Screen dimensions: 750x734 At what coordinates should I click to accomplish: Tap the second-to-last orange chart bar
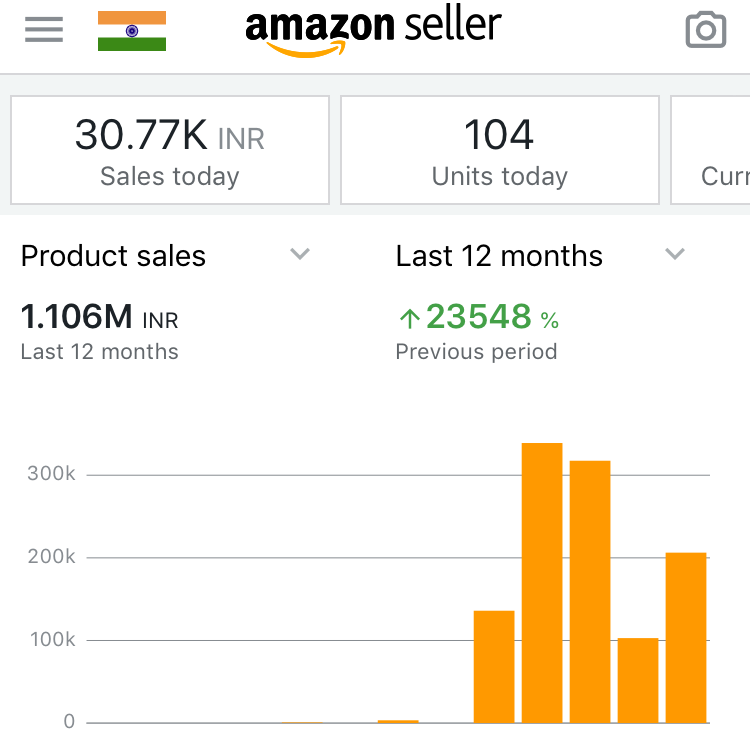click(x=638, y=680)
